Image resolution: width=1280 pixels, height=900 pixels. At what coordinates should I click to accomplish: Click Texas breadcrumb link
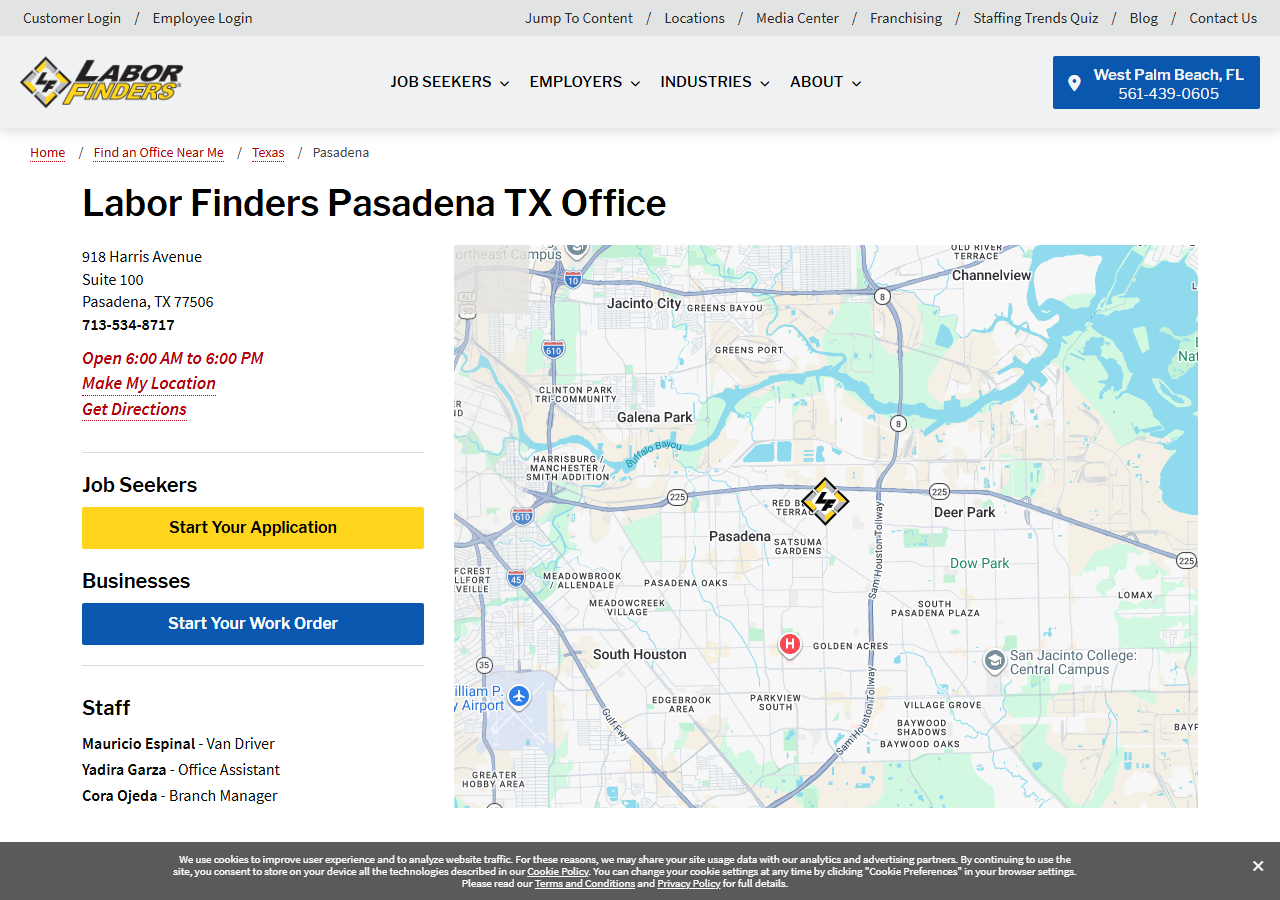(x=268, y=153)
